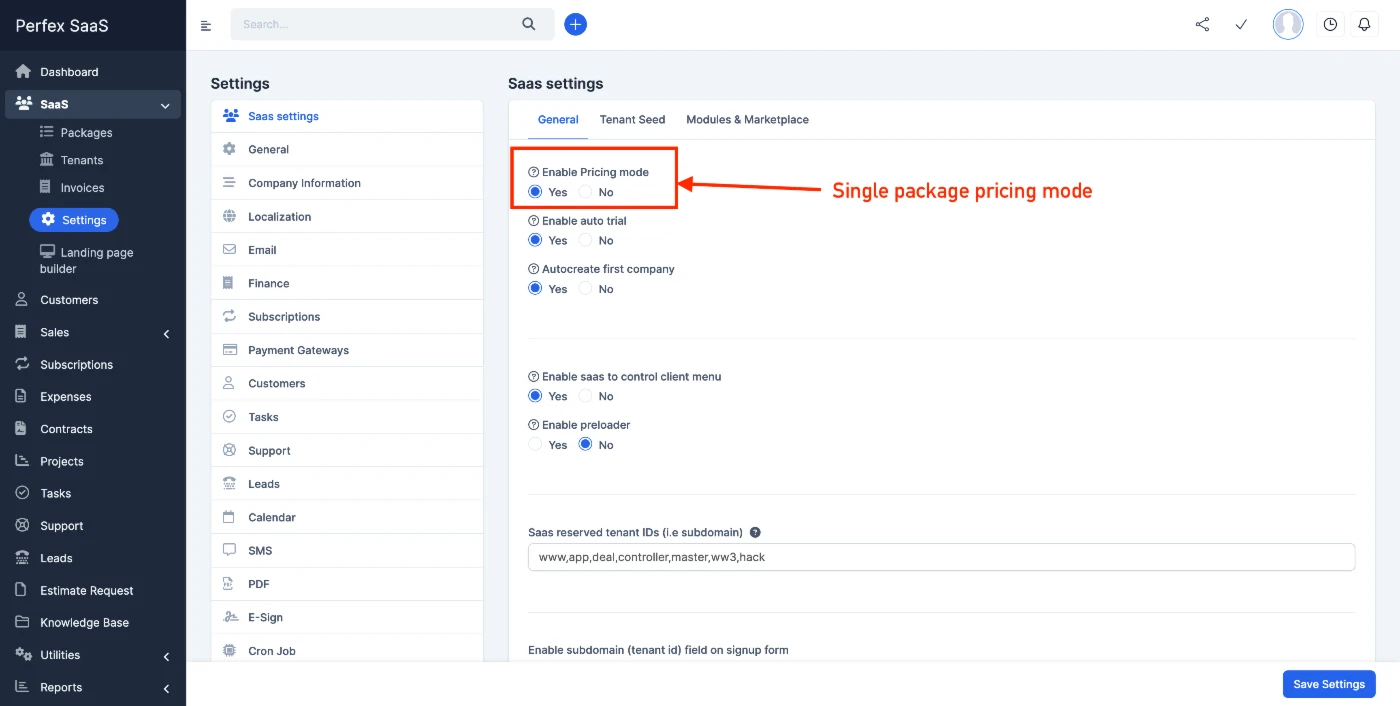
Task: Click the Save Settings button
Action: 1329,684
